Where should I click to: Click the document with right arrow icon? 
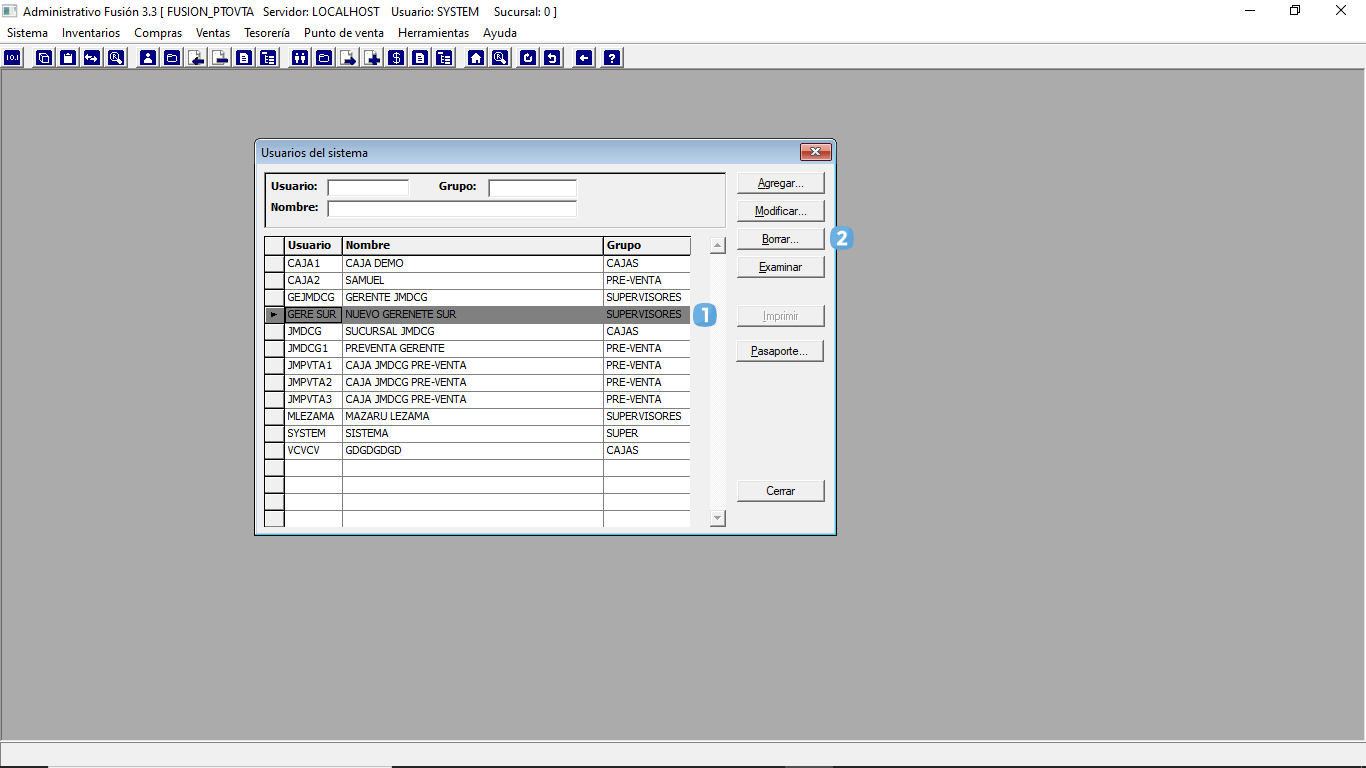coord(348,57)
